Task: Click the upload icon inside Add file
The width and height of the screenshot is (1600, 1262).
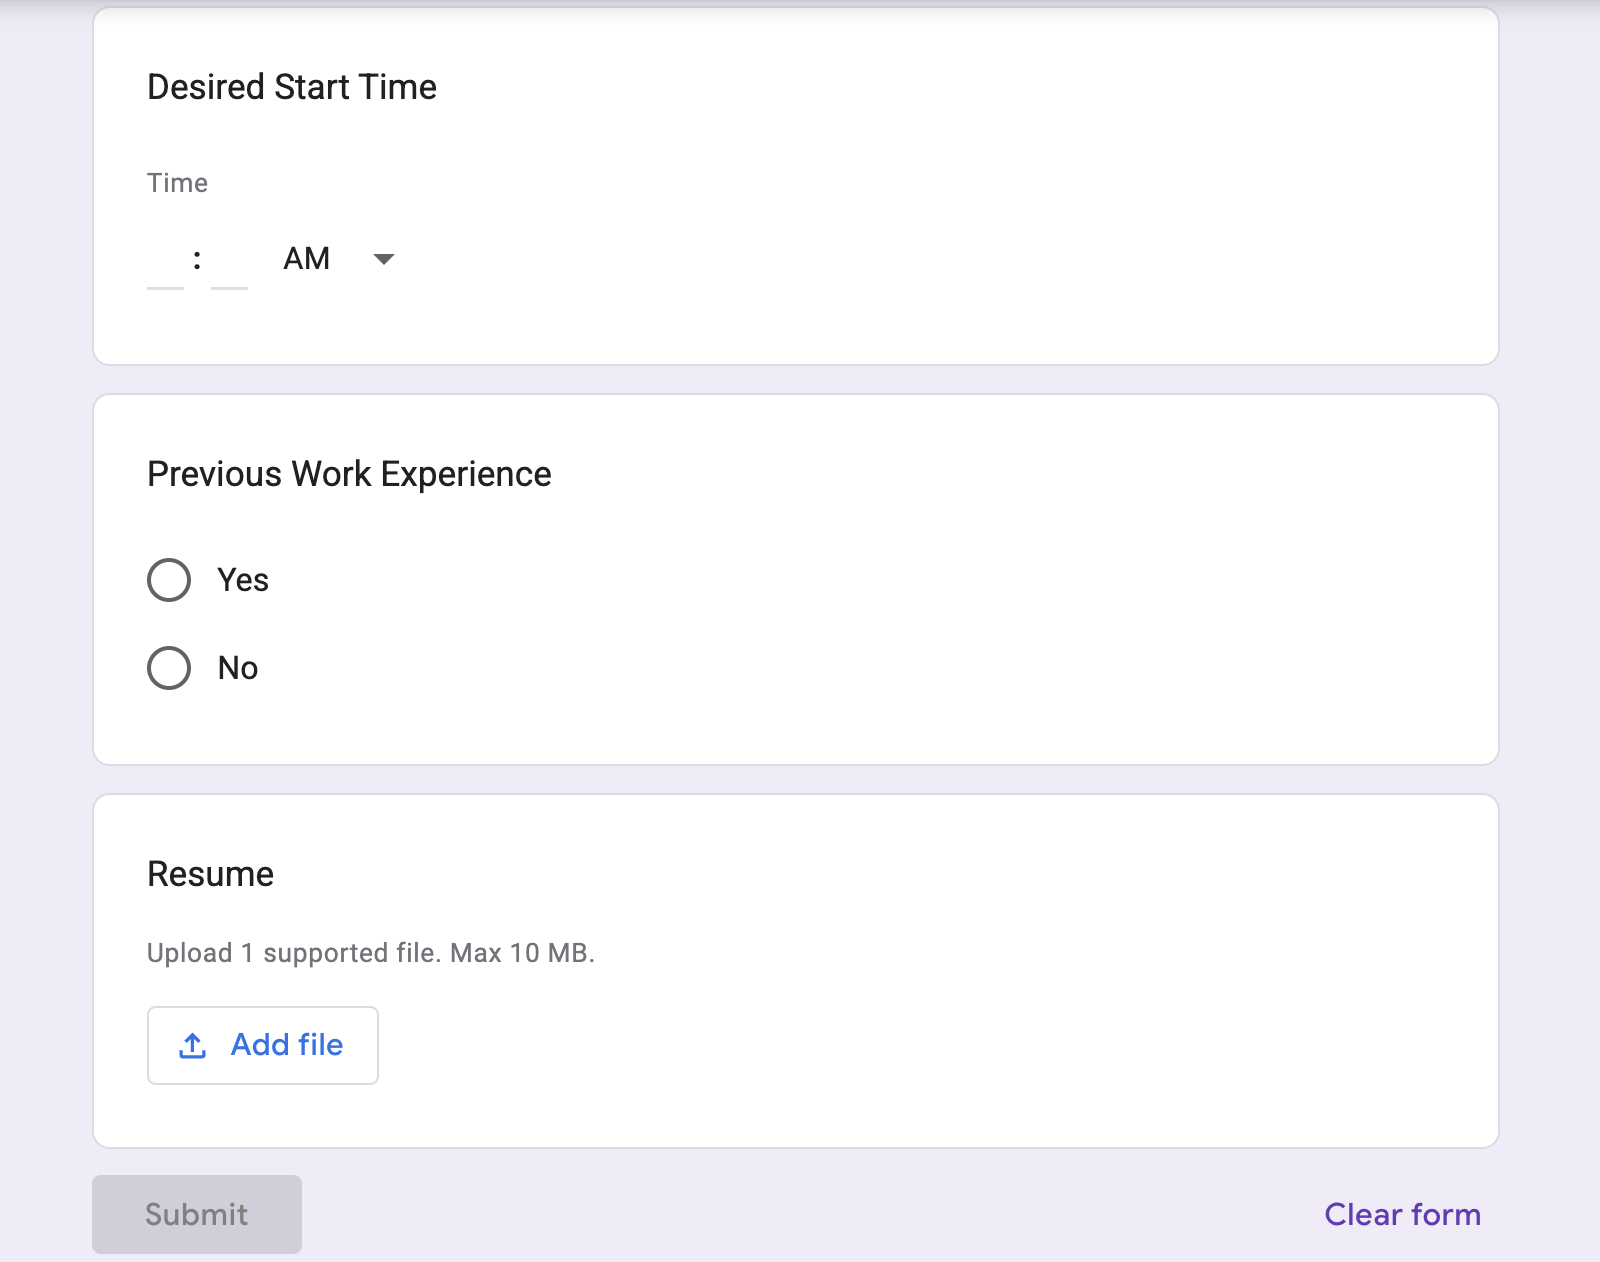Action: click(x=191, y=1045)
